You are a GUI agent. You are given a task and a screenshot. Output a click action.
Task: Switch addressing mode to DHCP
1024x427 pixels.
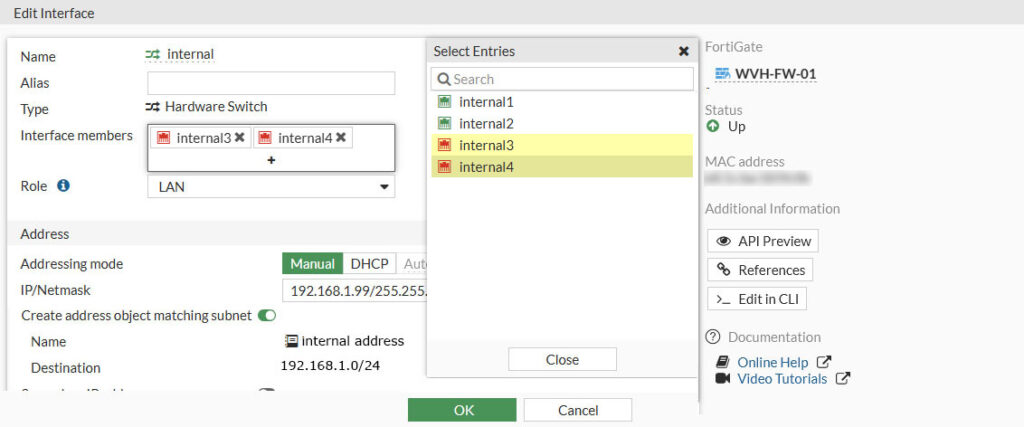(x=369, y=264)
